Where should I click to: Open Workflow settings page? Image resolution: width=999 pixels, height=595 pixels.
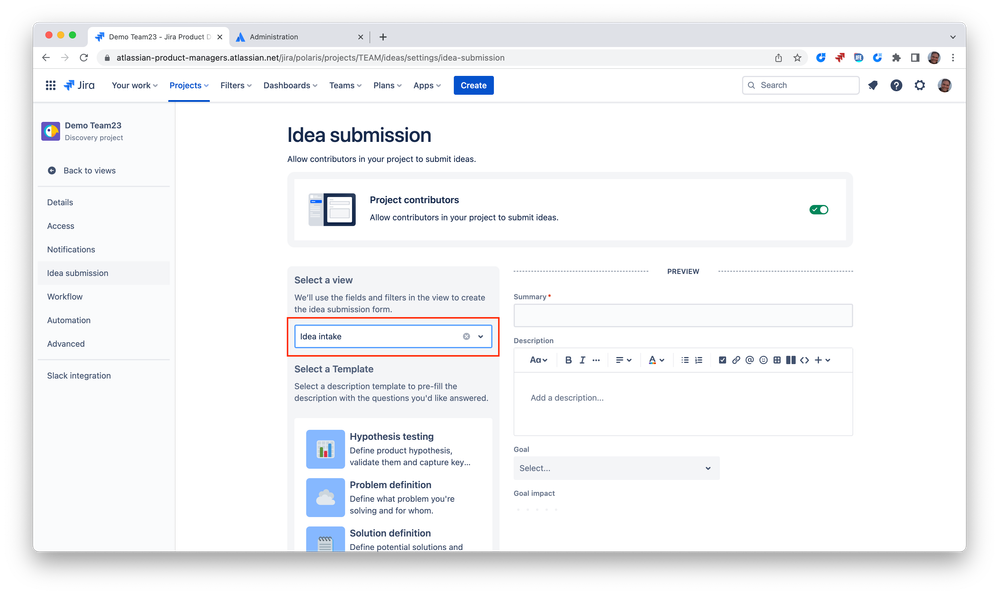point(65,297)
